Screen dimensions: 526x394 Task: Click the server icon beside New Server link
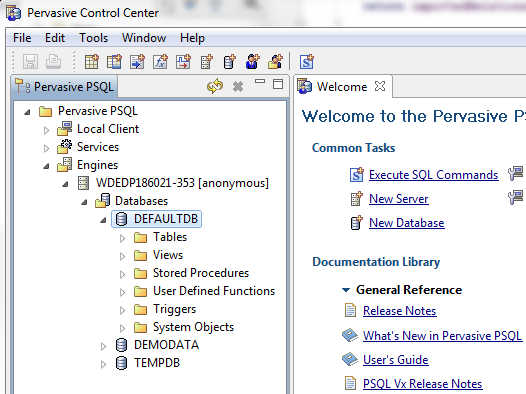(x=357, y=199)
